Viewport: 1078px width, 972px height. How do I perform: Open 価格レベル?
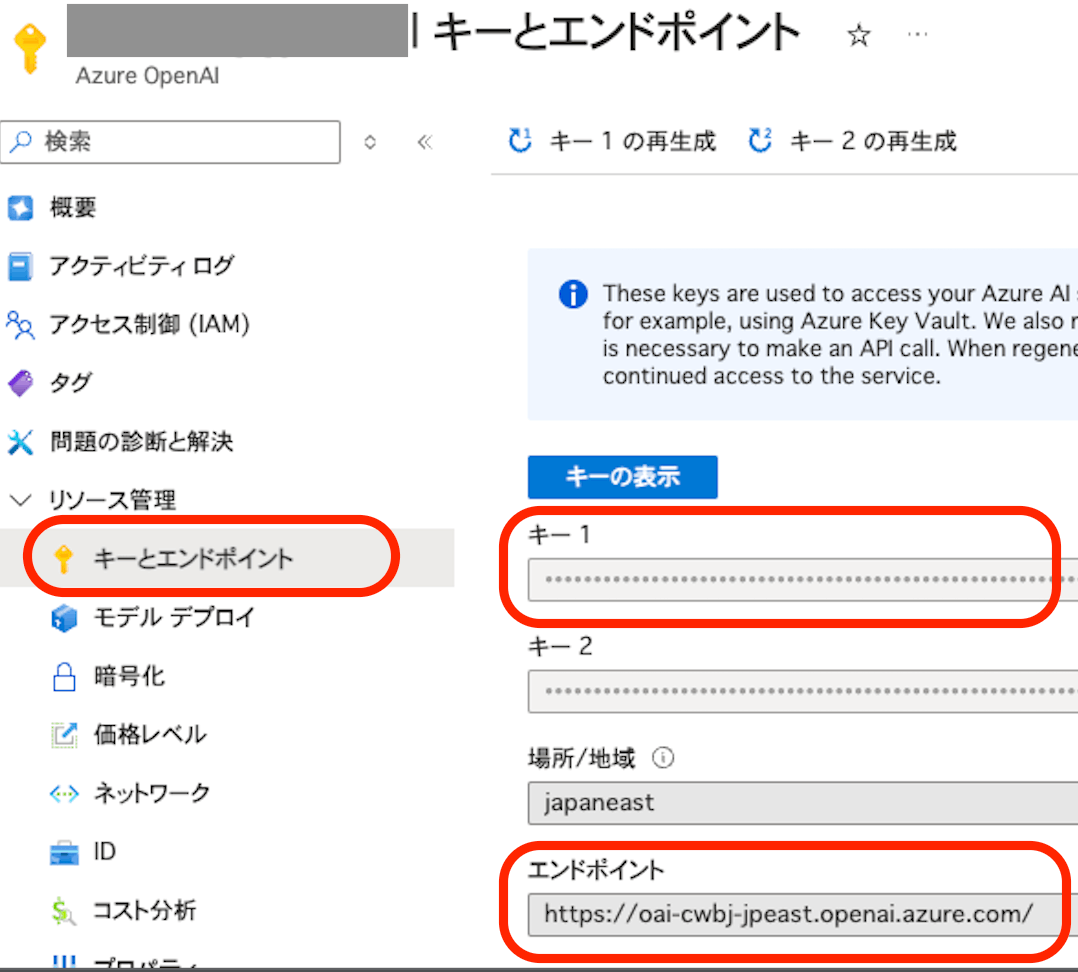coord(150,734)
